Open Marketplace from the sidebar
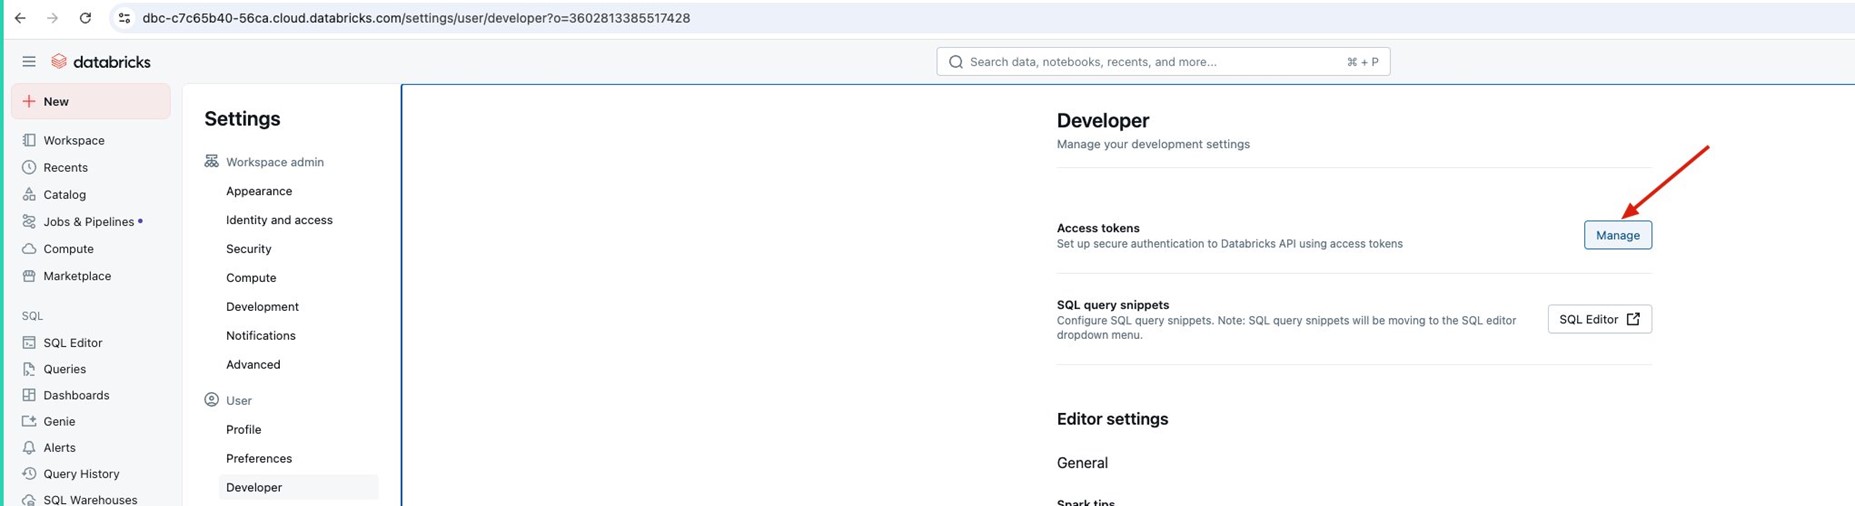Screen dimensions: 1855x506 tap(76, 276)
